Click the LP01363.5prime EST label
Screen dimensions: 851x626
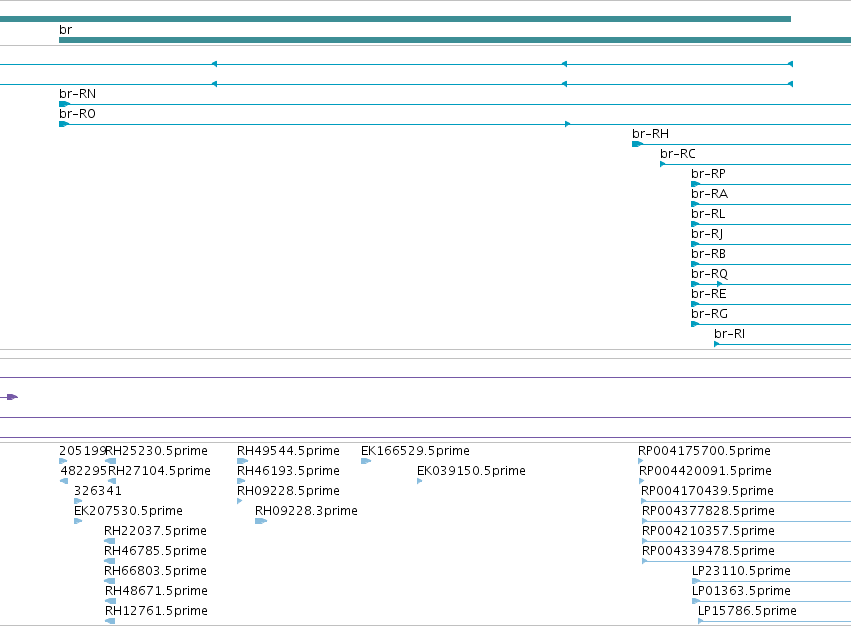741,591
